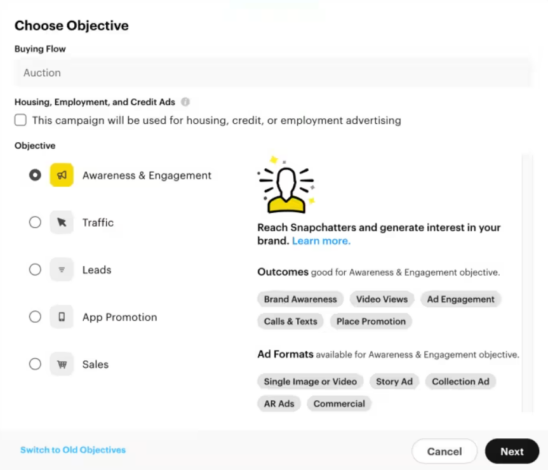Click the Learn more link

coord(321,241)
